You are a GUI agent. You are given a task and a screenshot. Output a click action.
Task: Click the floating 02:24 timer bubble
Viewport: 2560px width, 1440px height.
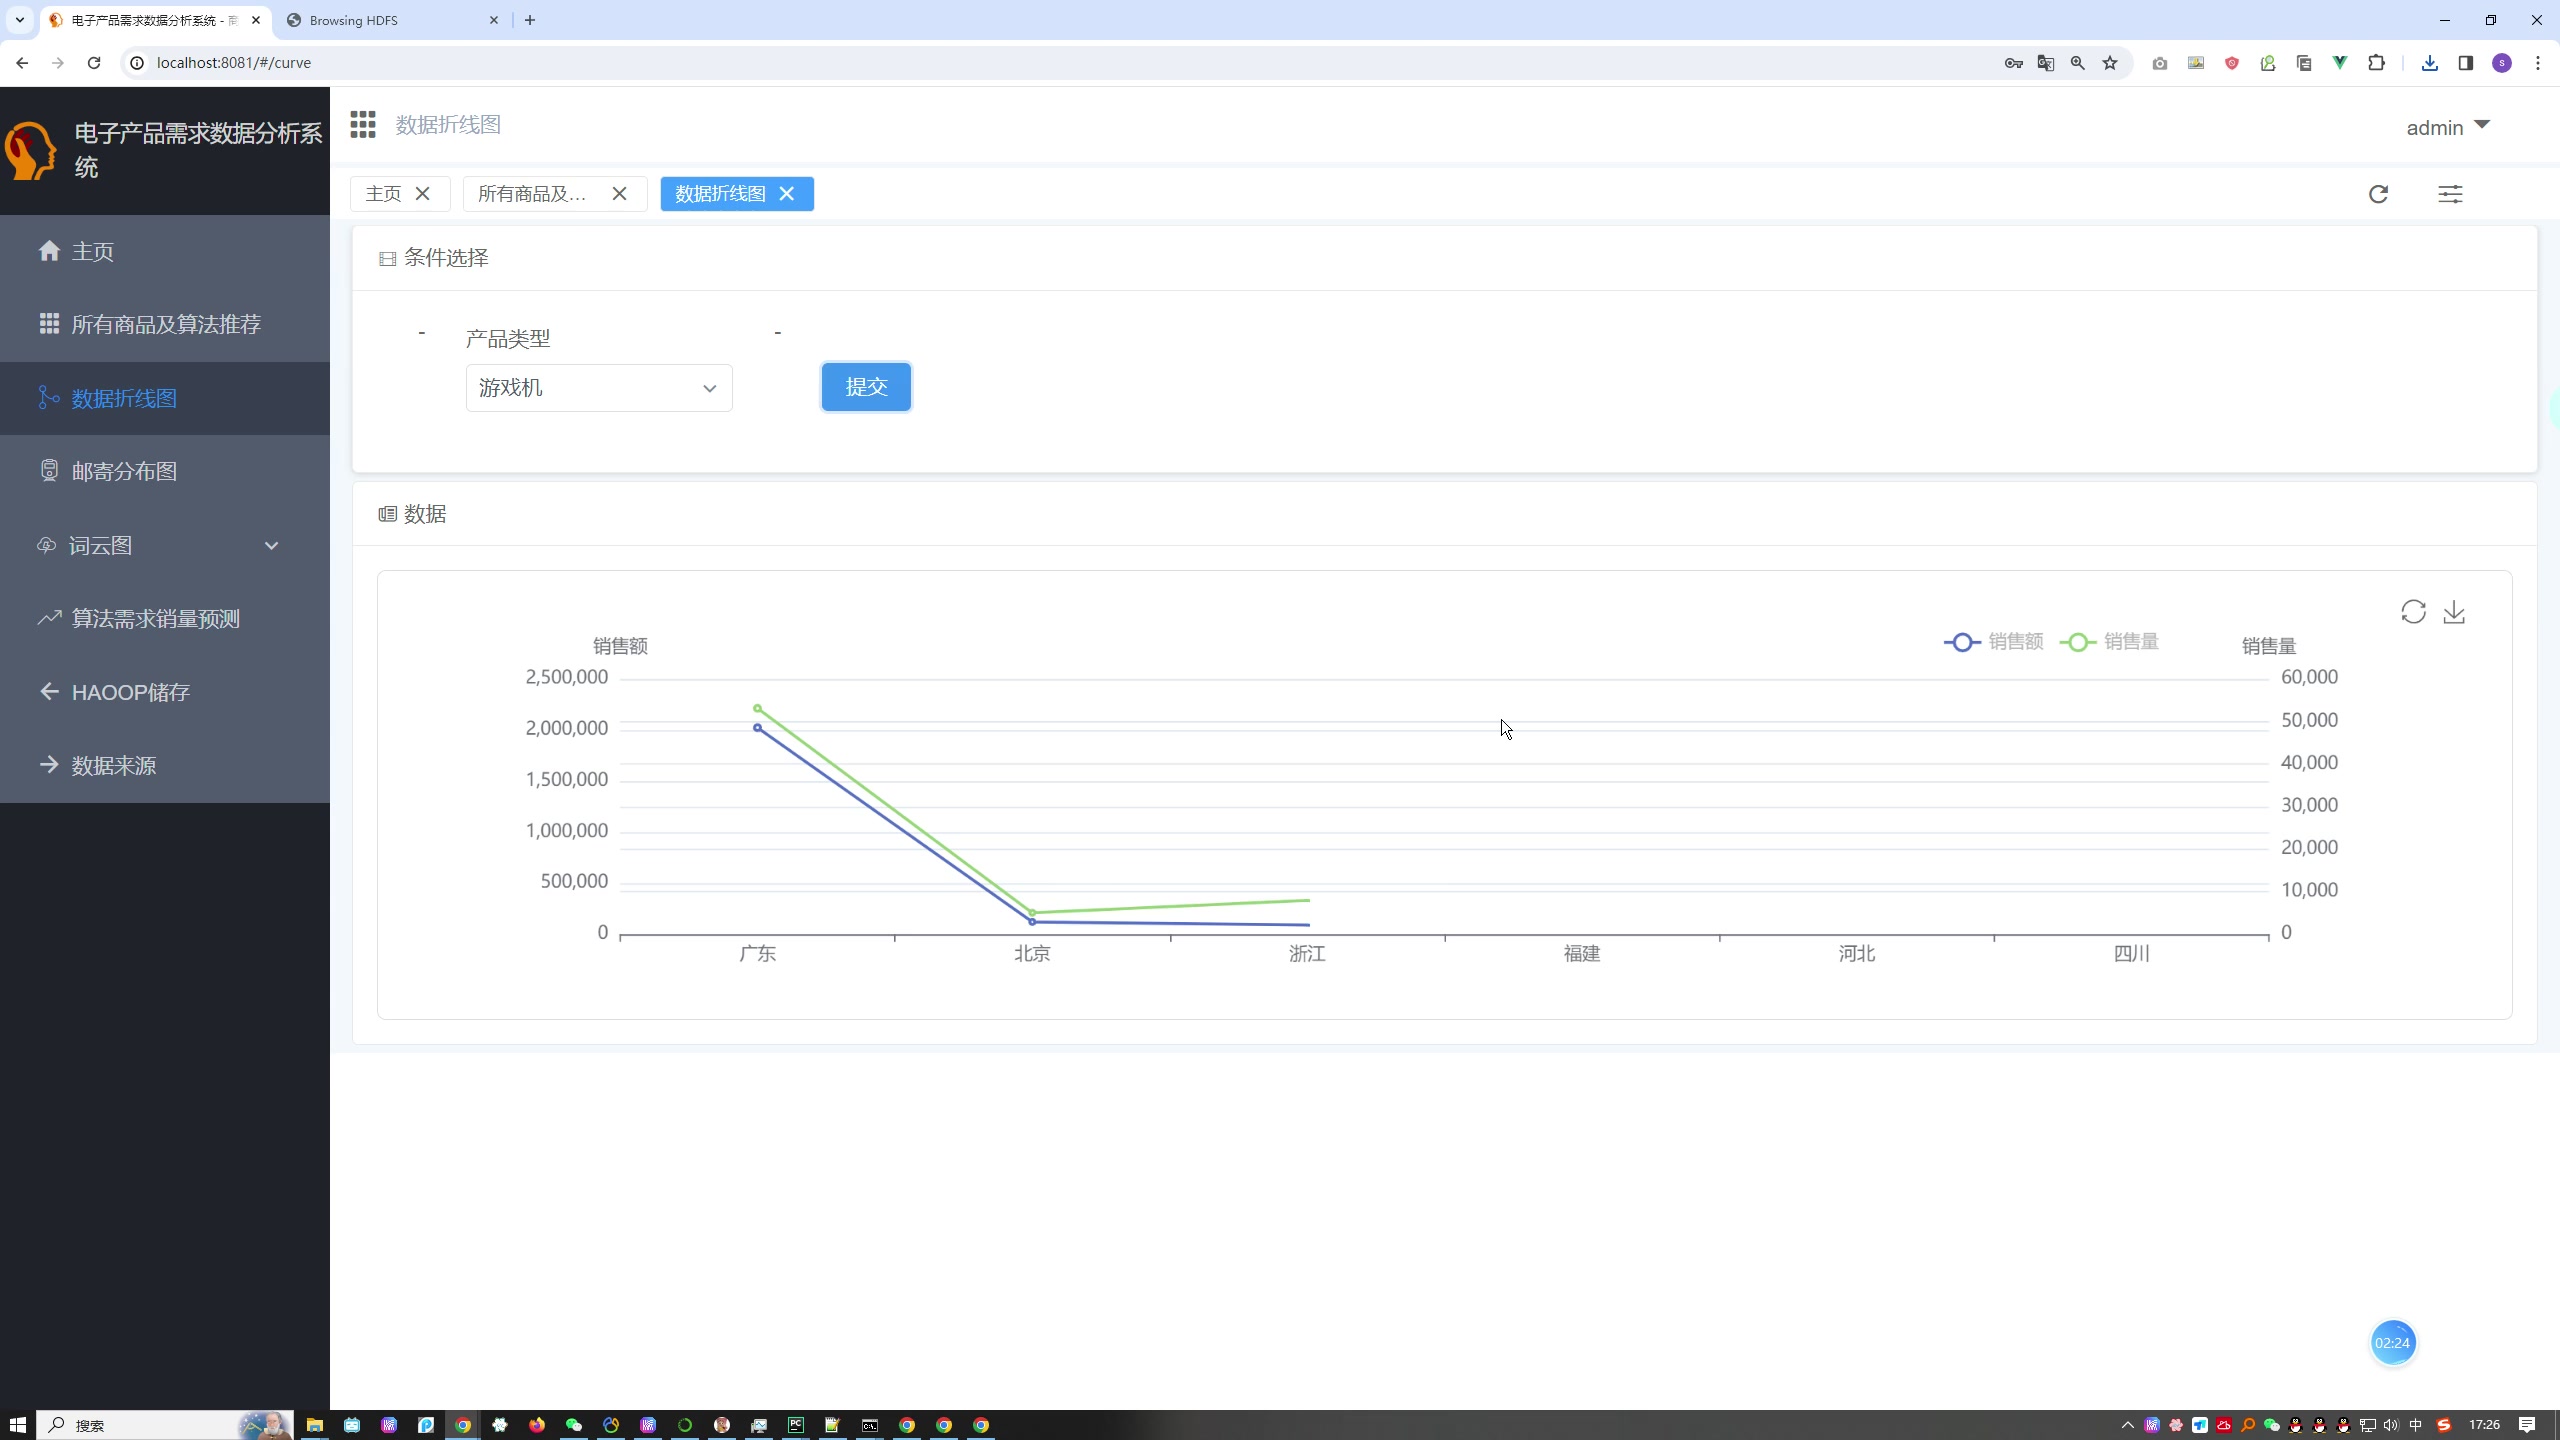(x=2393, y=1343)
